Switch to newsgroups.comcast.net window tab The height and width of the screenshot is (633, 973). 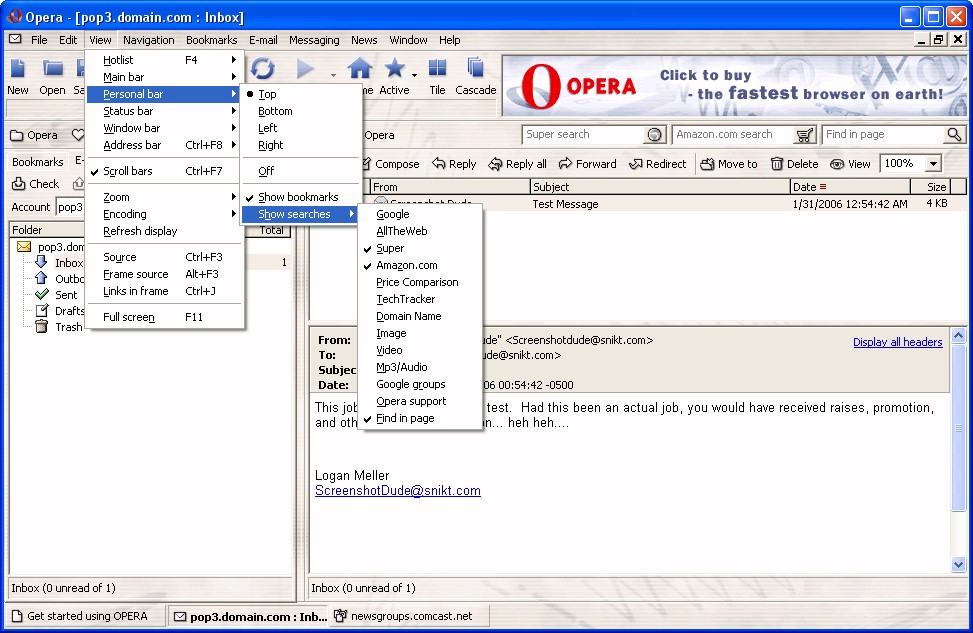tap(403, 616)
